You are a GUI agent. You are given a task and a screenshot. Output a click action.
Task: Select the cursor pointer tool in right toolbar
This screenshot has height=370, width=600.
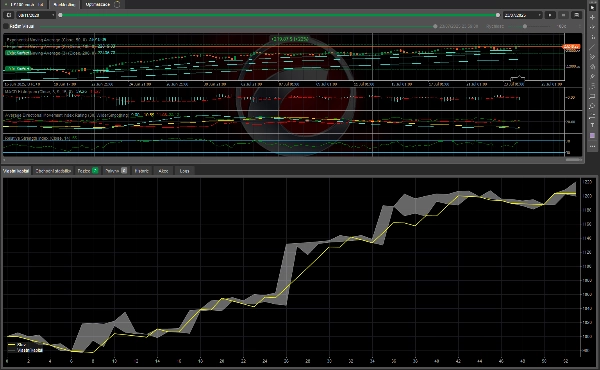click(592, 7)
